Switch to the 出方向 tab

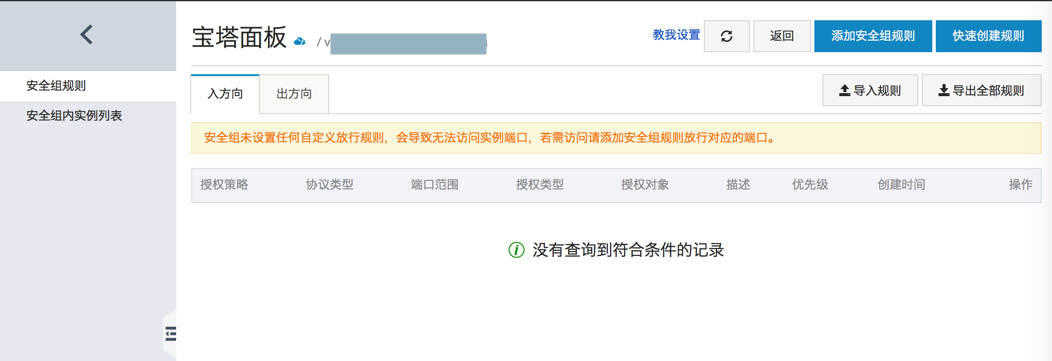pyautogui.click(x=294, y=94)
